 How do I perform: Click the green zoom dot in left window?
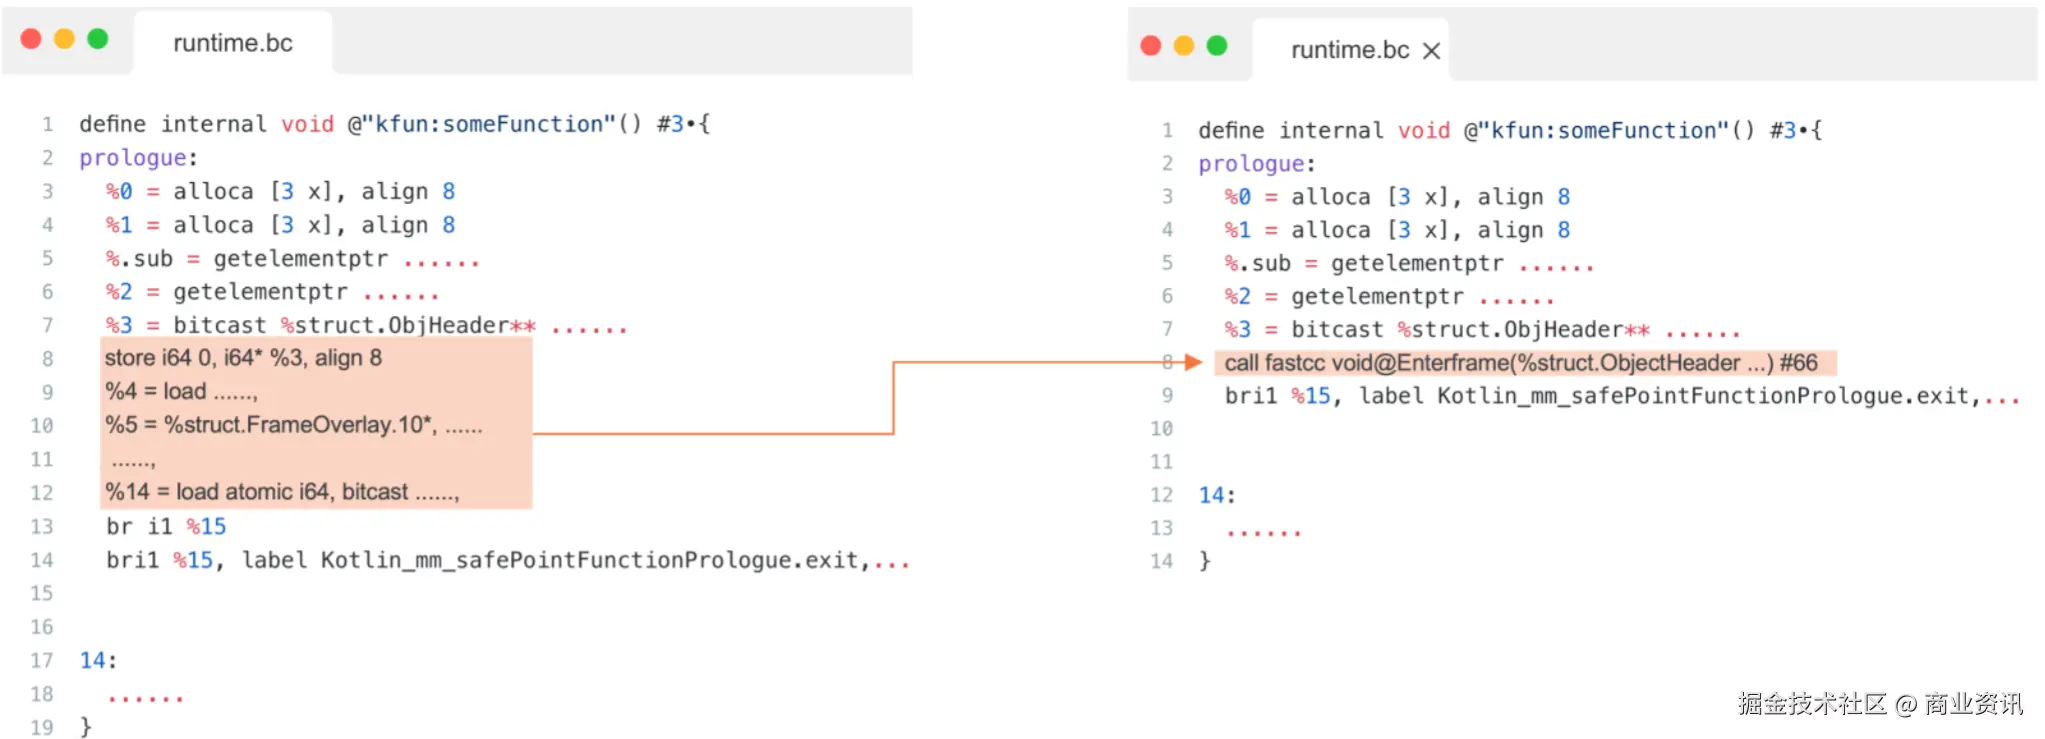click(x=97, y=39)
